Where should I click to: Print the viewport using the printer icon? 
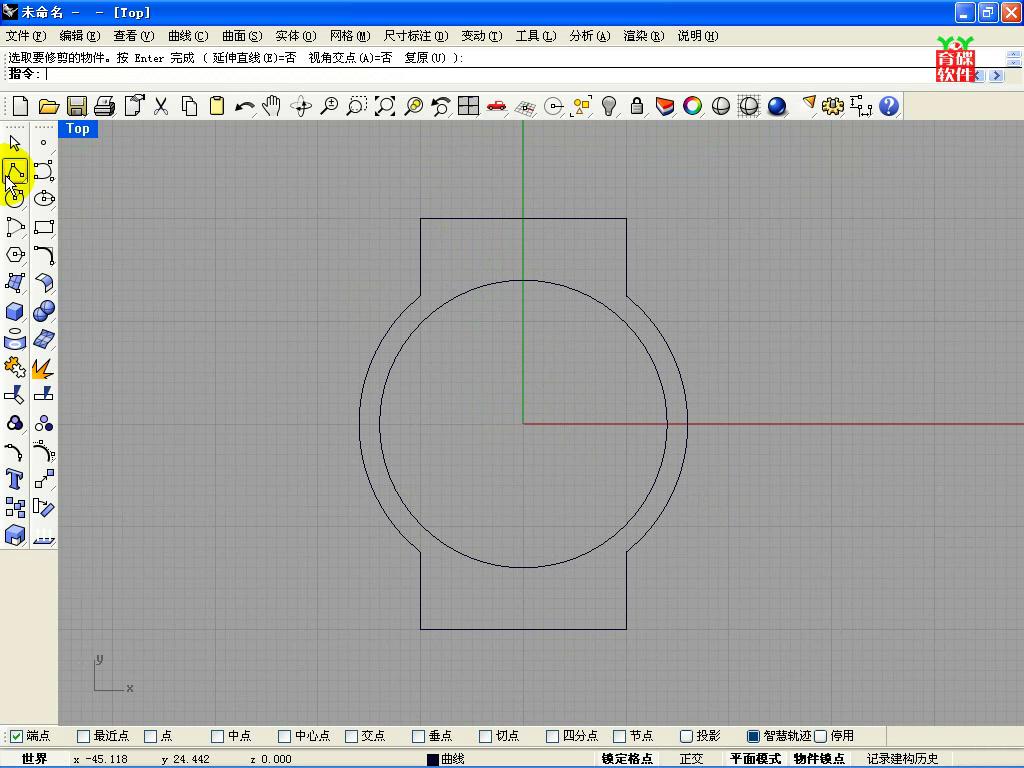(x=105, y=106)
